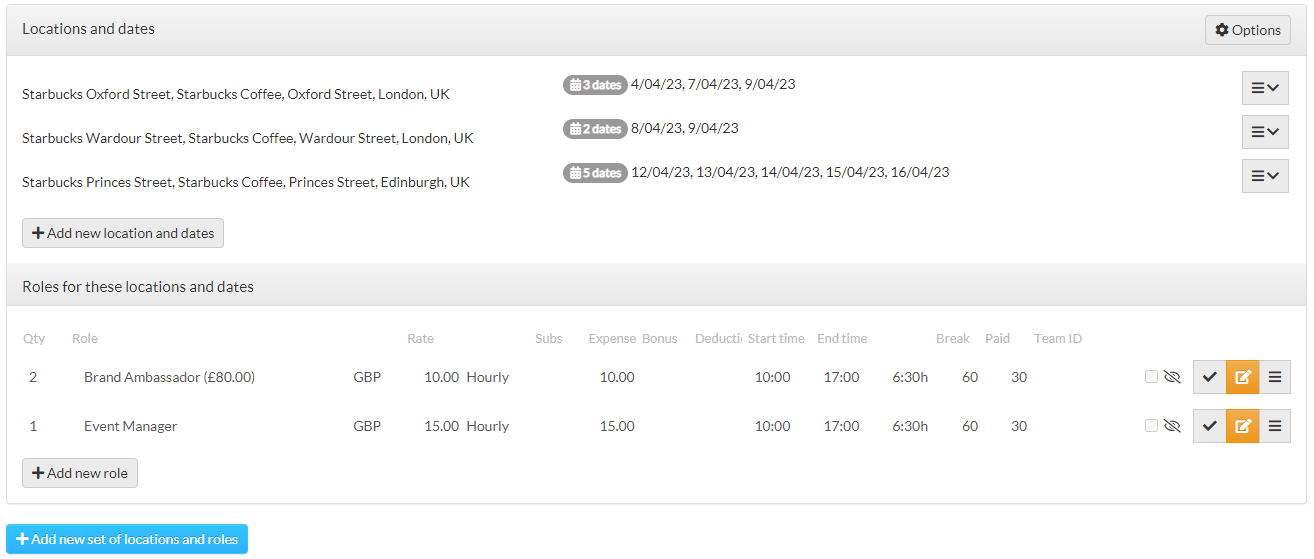Add new set of locations and roles

pos(127,539)
